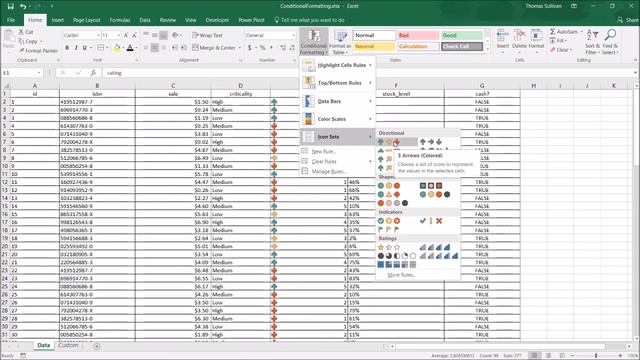The height and width of the screenshot is (360, 640).
Task: Expand the Copy dropdown arrow
Action: point(41,42)
